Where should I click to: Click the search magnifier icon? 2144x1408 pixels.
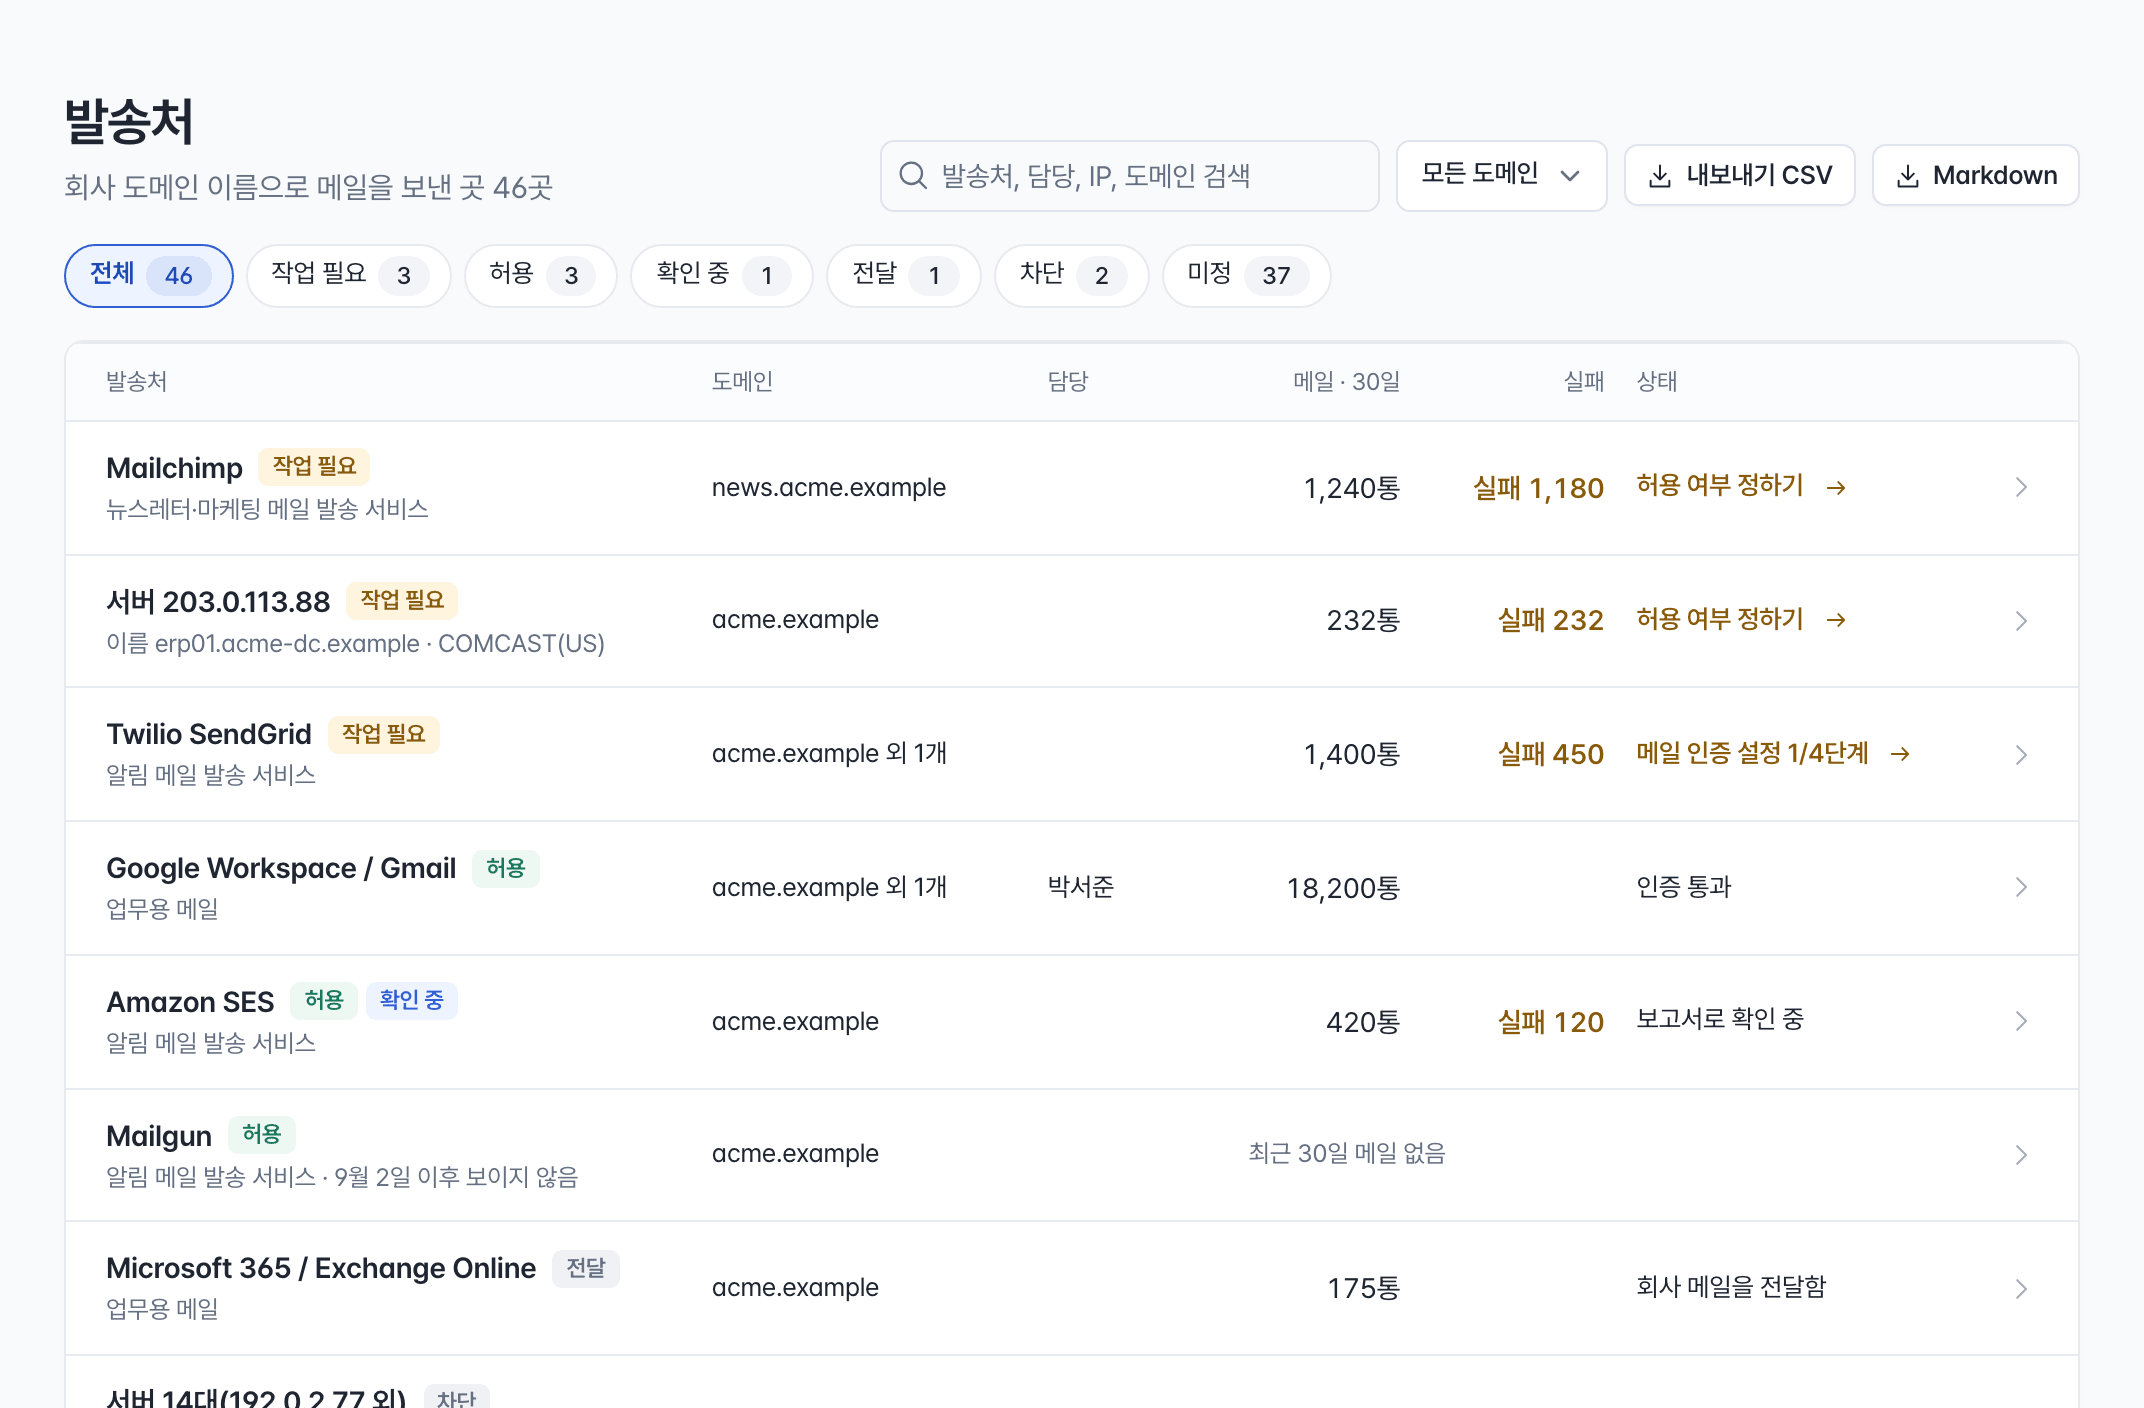(x=913, y=176)
